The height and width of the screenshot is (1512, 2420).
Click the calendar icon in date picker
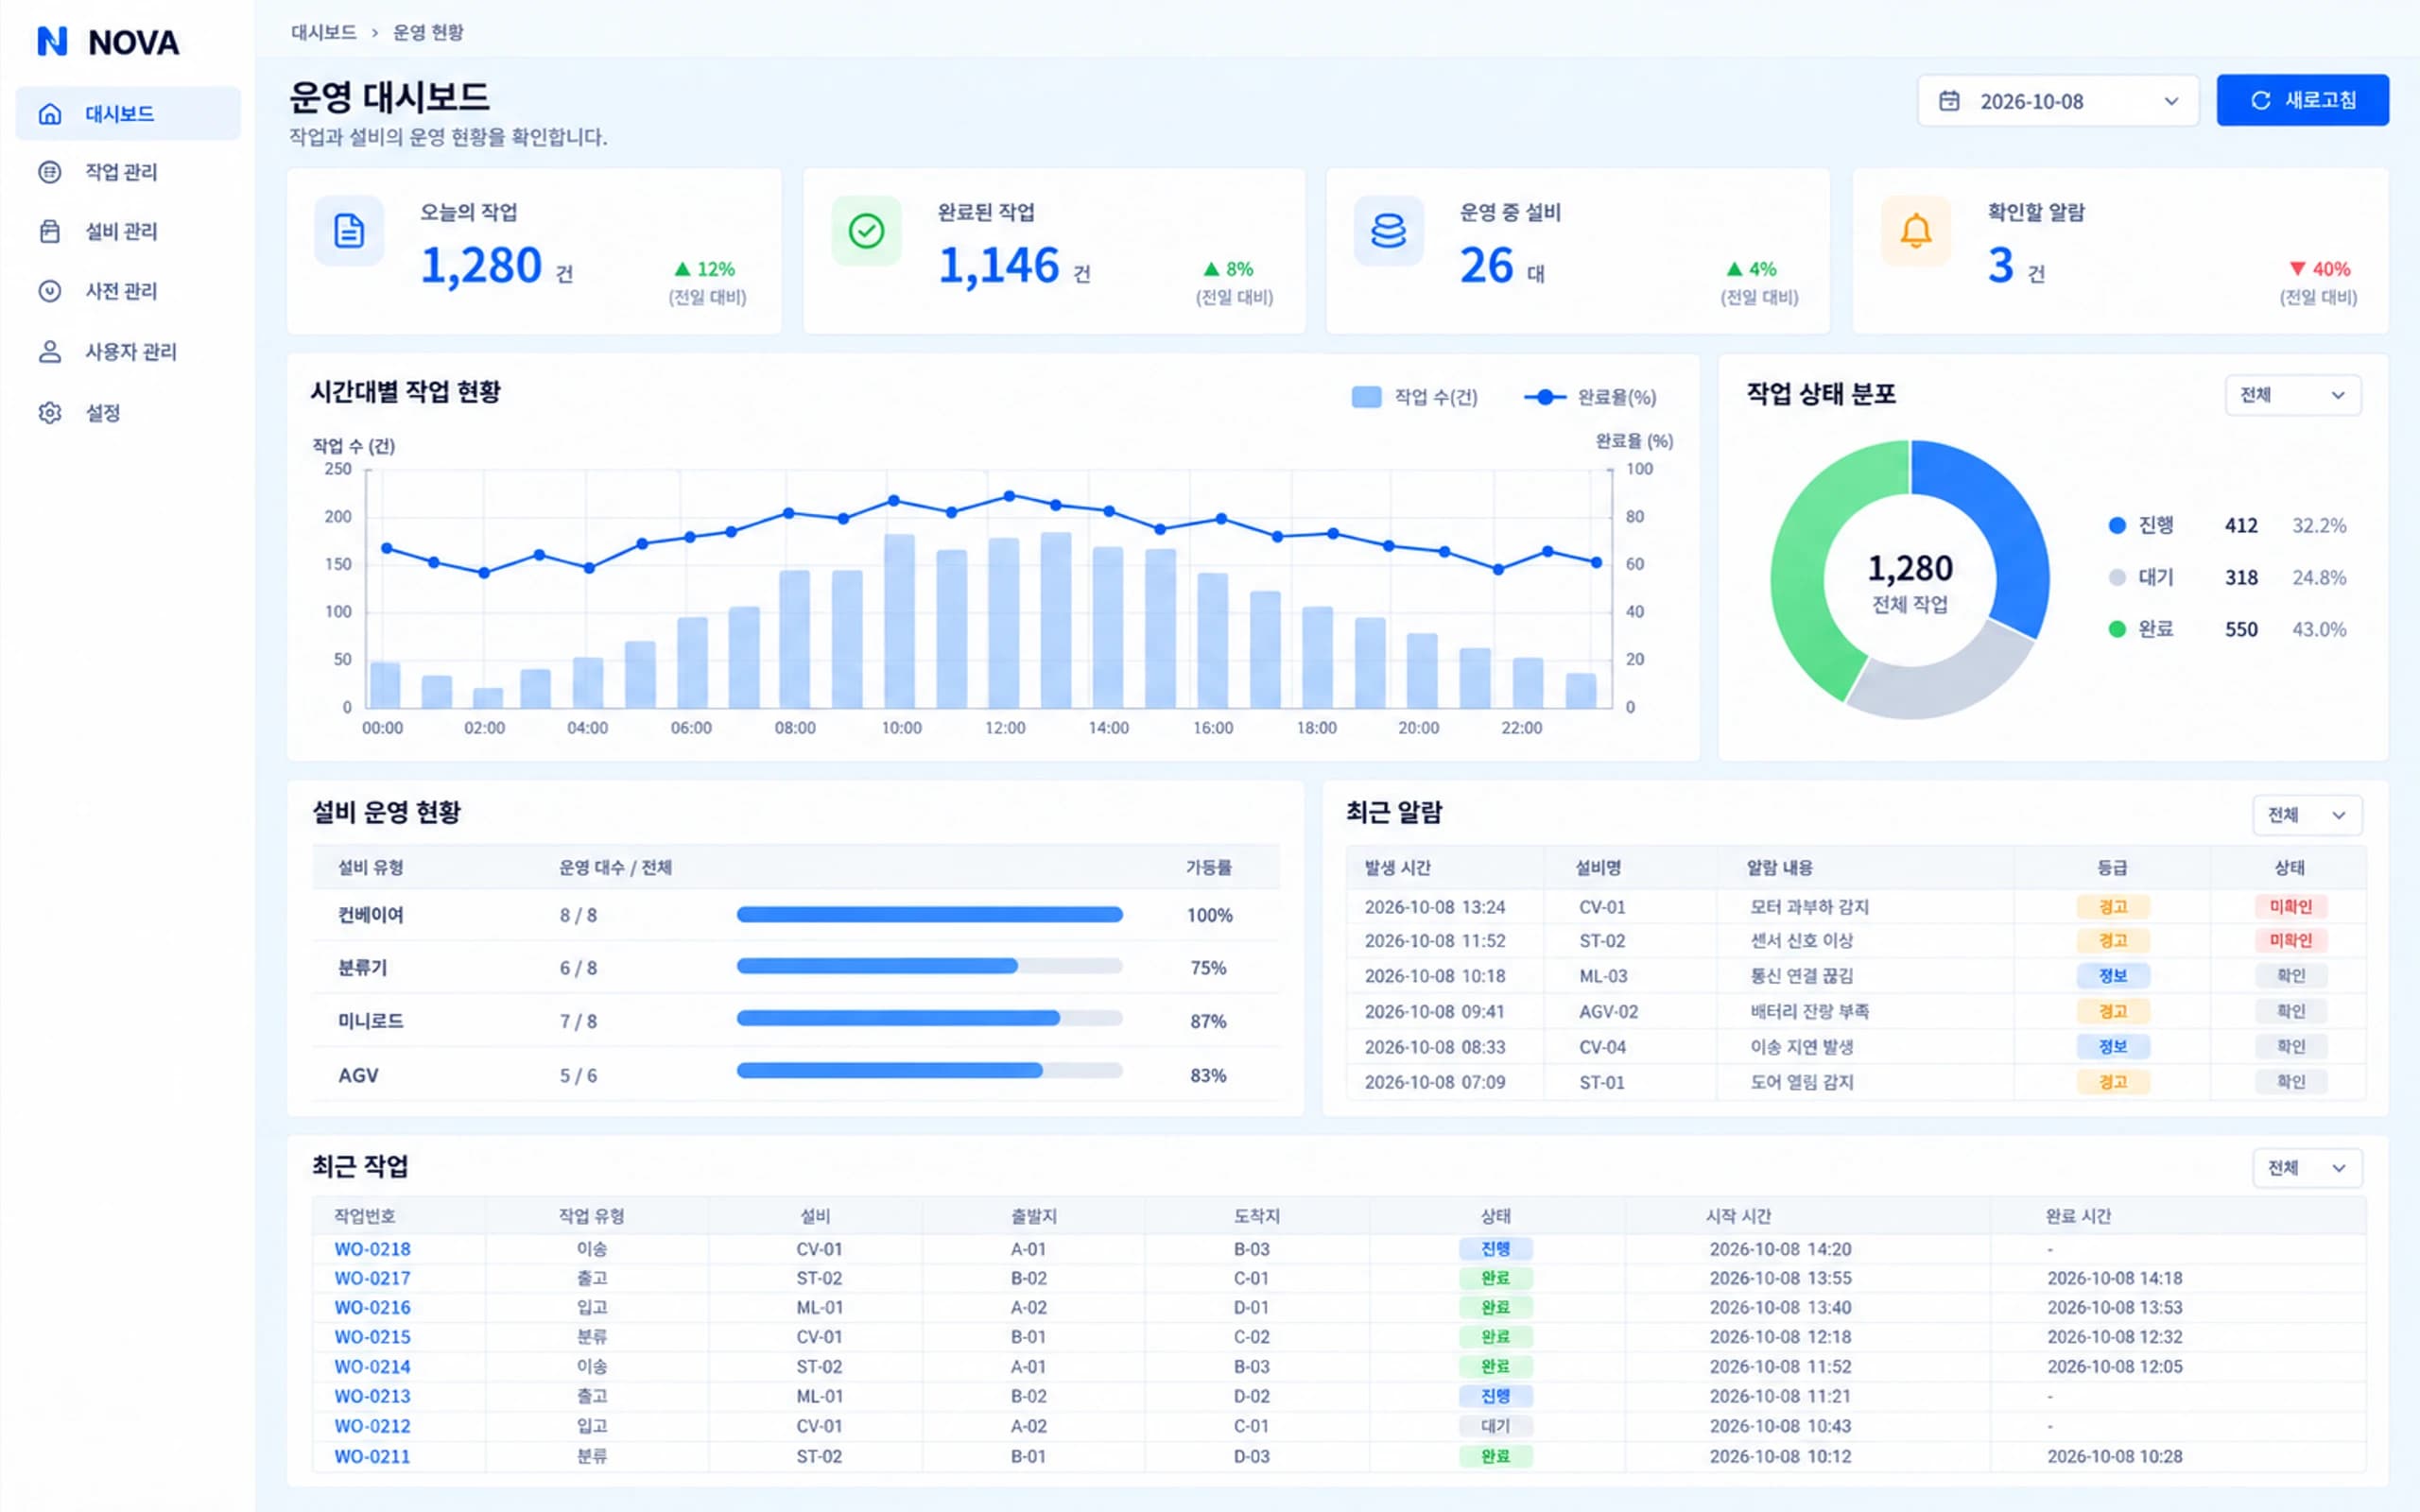point(1949,101)
